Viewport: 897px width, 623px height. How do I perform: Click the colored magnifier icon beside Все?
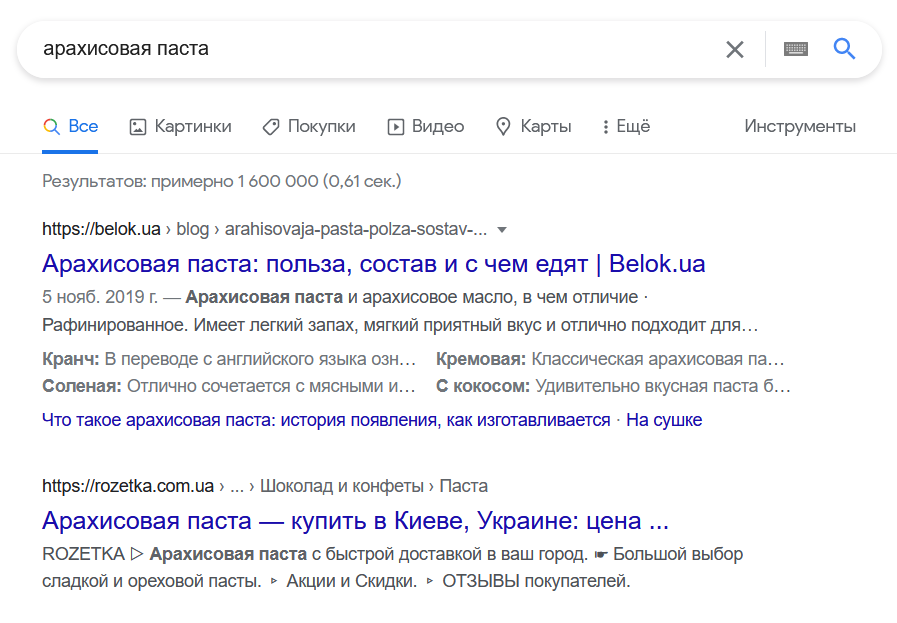click(x=51, y=127)
